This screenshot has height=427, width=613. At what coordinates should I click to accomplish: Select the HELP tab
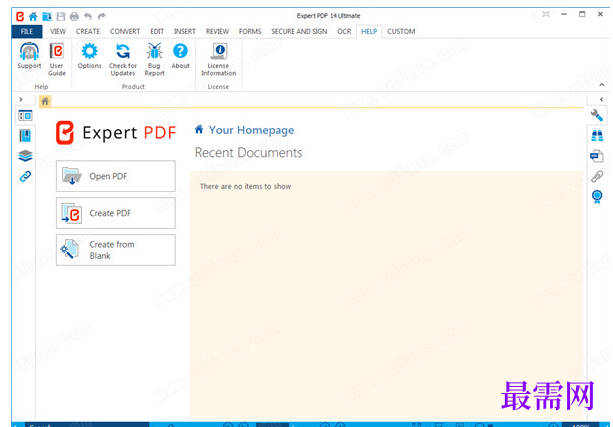[x=369, y=31]
